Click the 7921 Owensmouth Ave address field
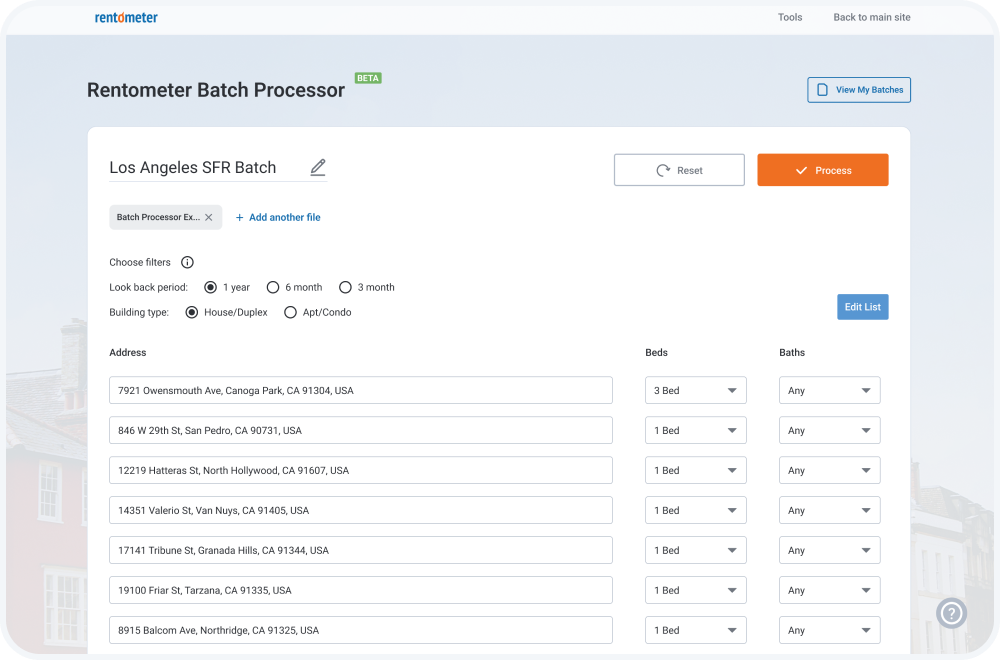The width and height of the screenshot is (1000, 660). coord(361,390)
